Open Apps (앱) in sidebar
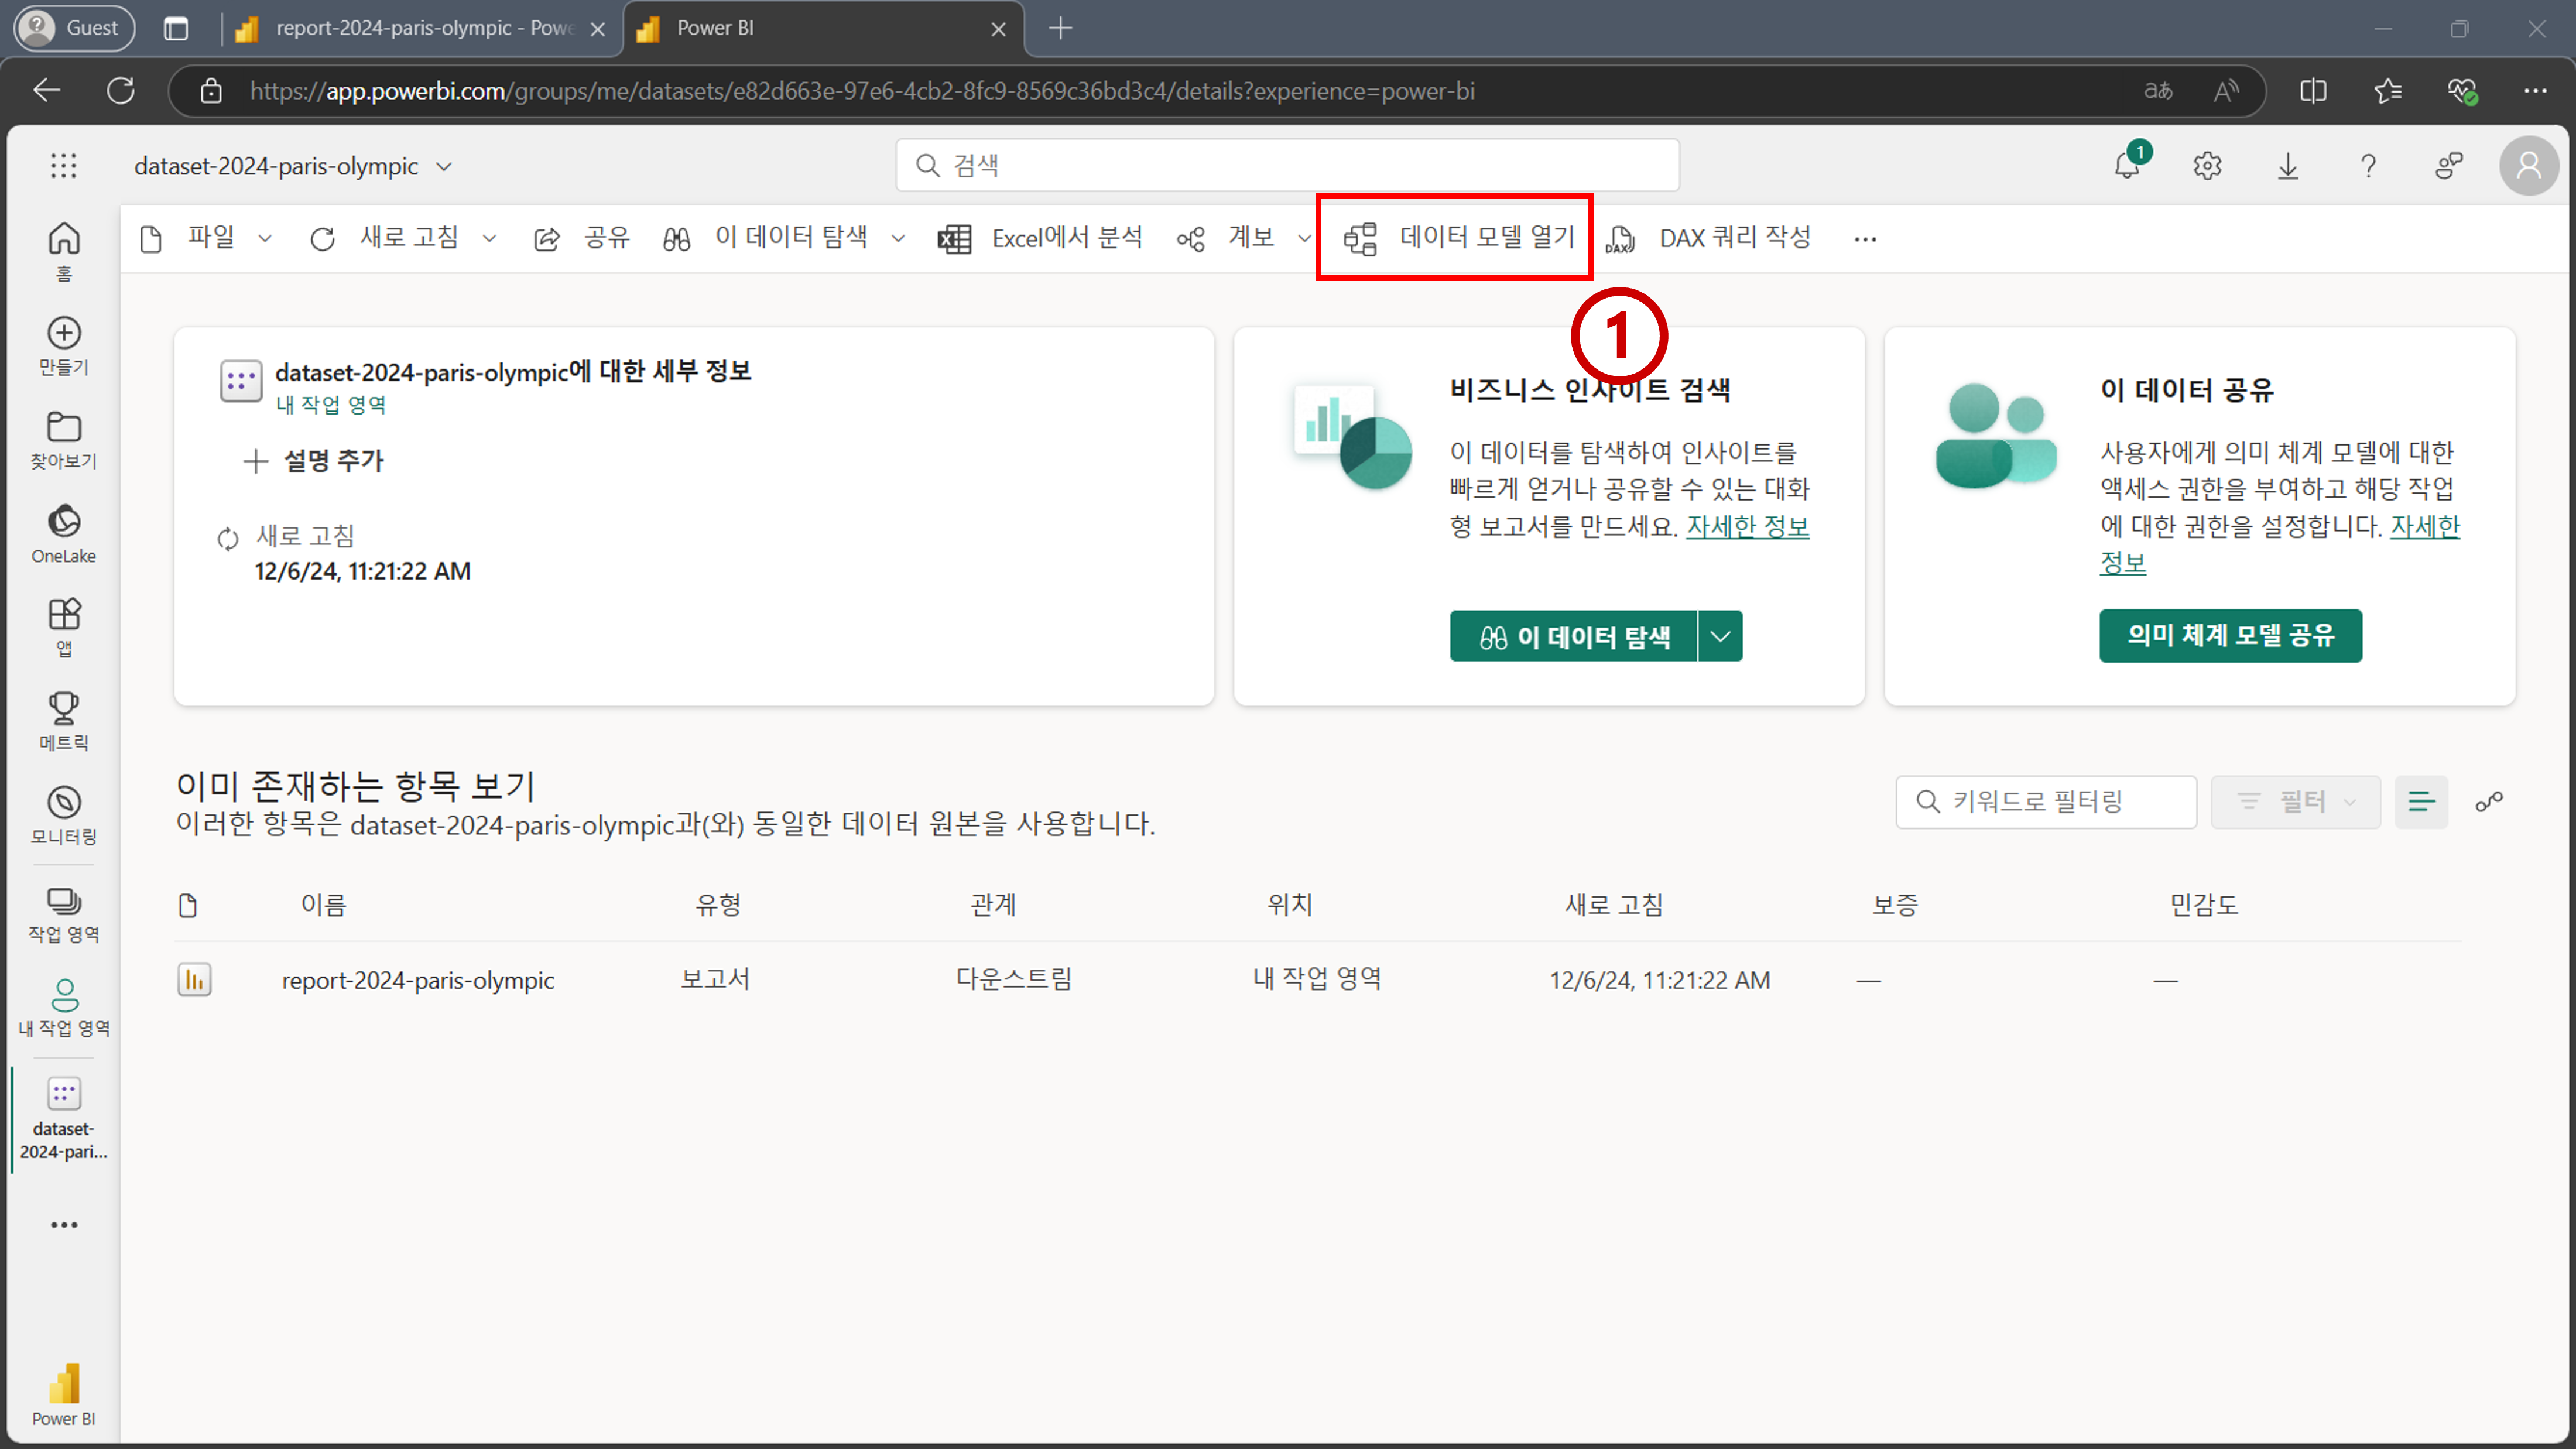This screenshot has width=2576, height=1449. tap(64, 627)
